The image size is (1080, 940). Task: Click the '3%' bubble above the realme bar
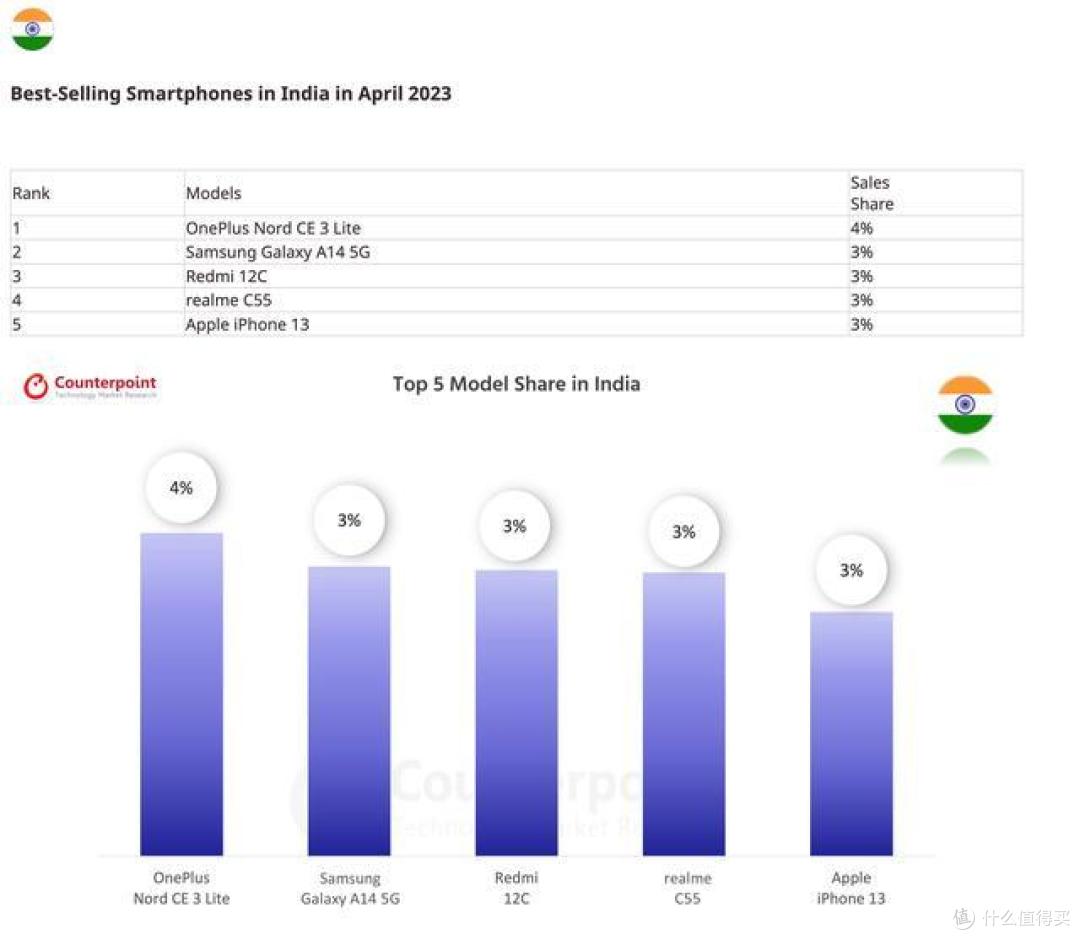coord(684,531)
